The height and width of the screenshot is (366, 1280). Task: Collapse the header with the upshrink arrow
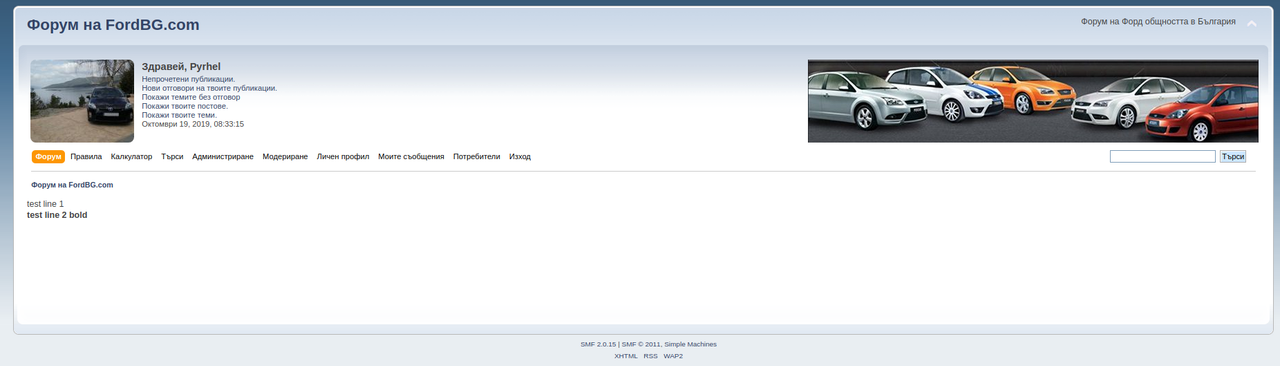(1251, 23)
